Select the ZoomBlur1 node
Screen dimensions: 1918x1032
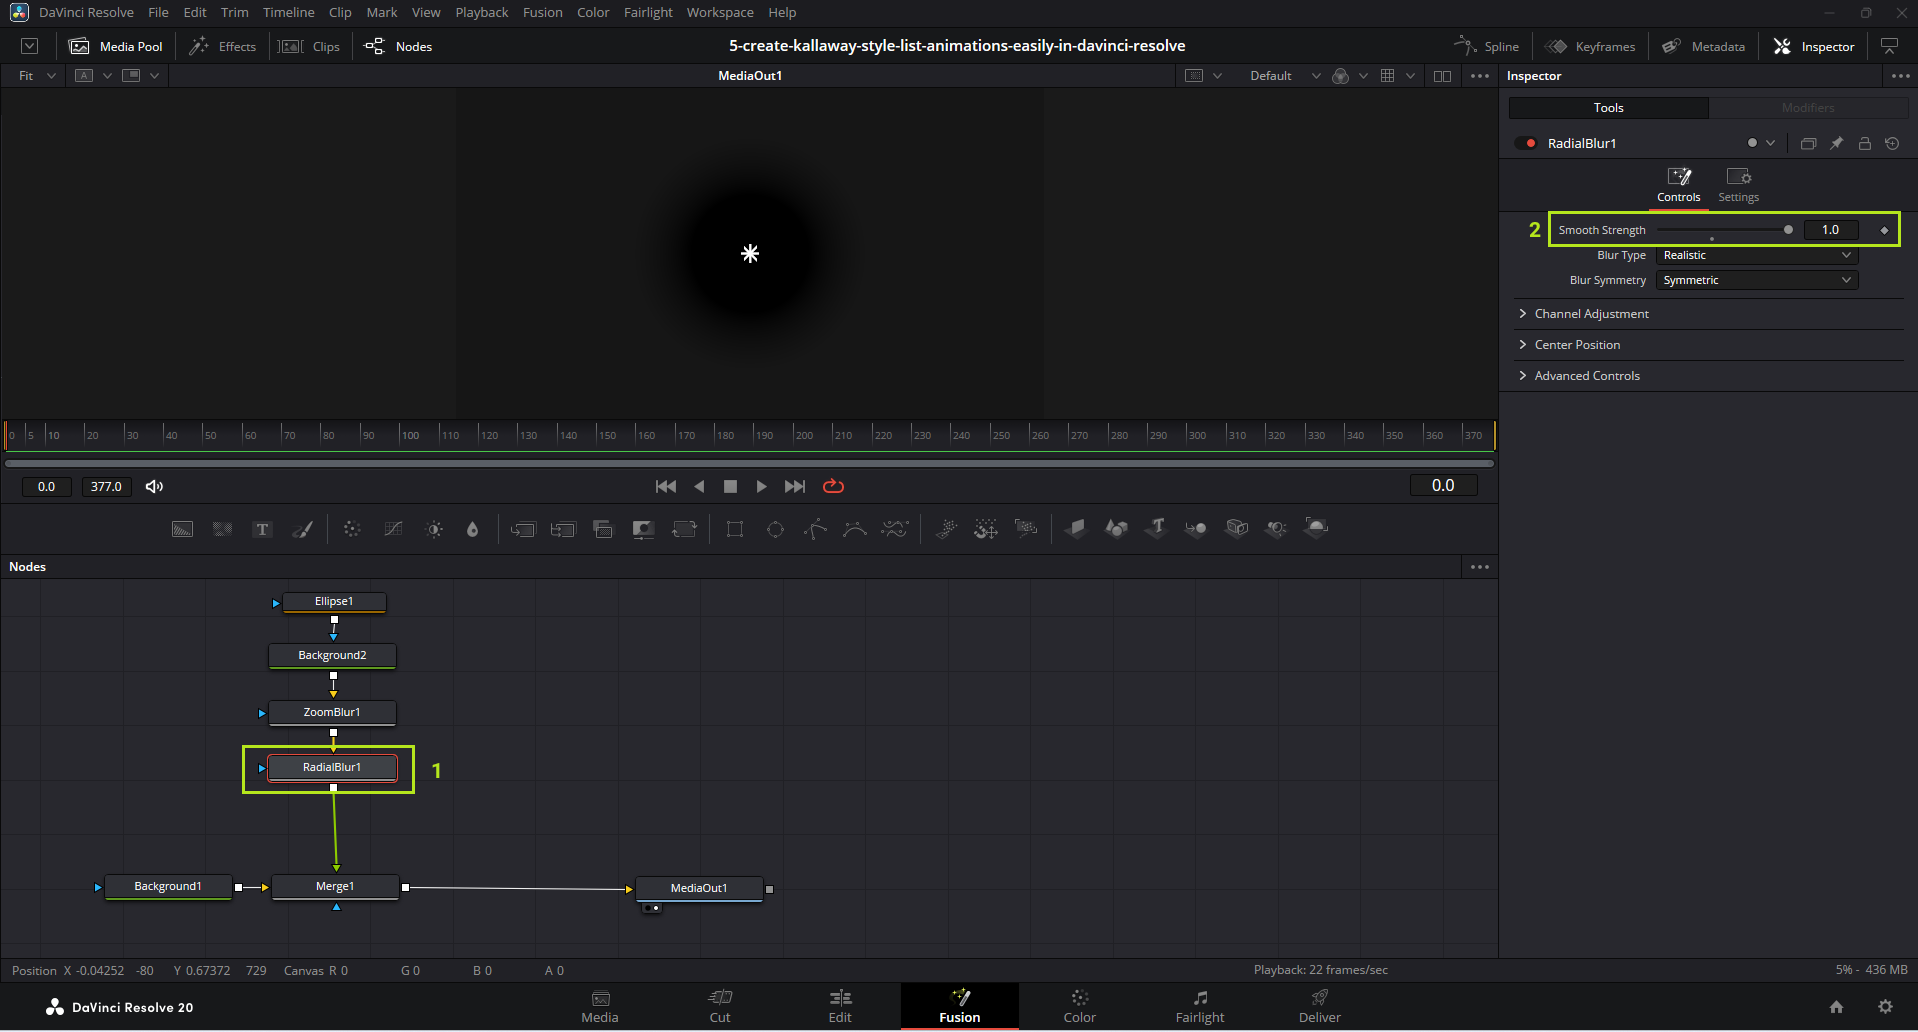point(332,712)
